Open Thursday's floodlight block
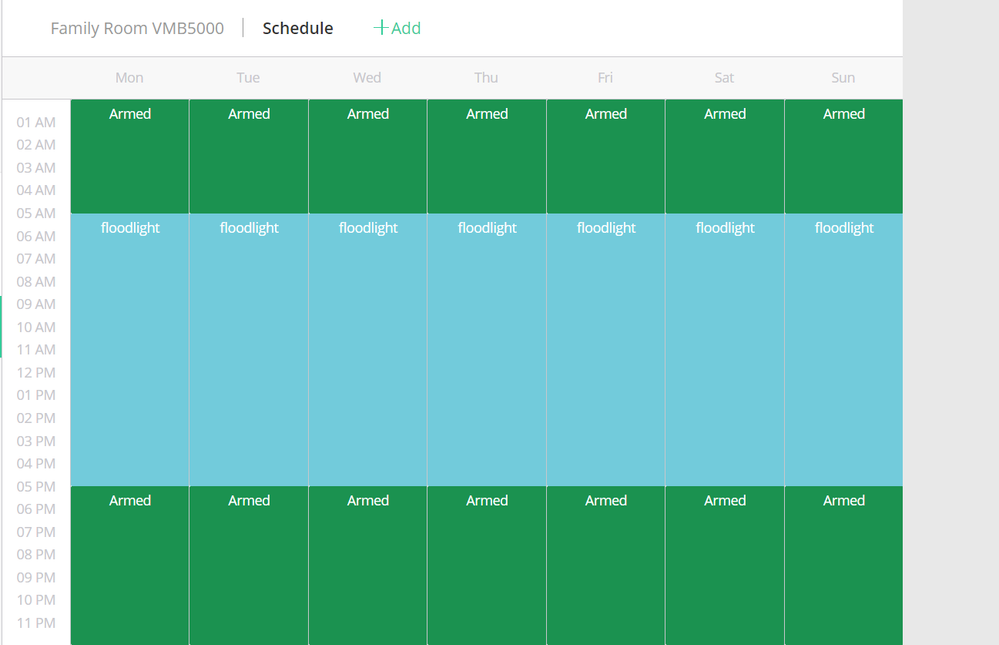This screenshot has height=645, width=999. 487,350
